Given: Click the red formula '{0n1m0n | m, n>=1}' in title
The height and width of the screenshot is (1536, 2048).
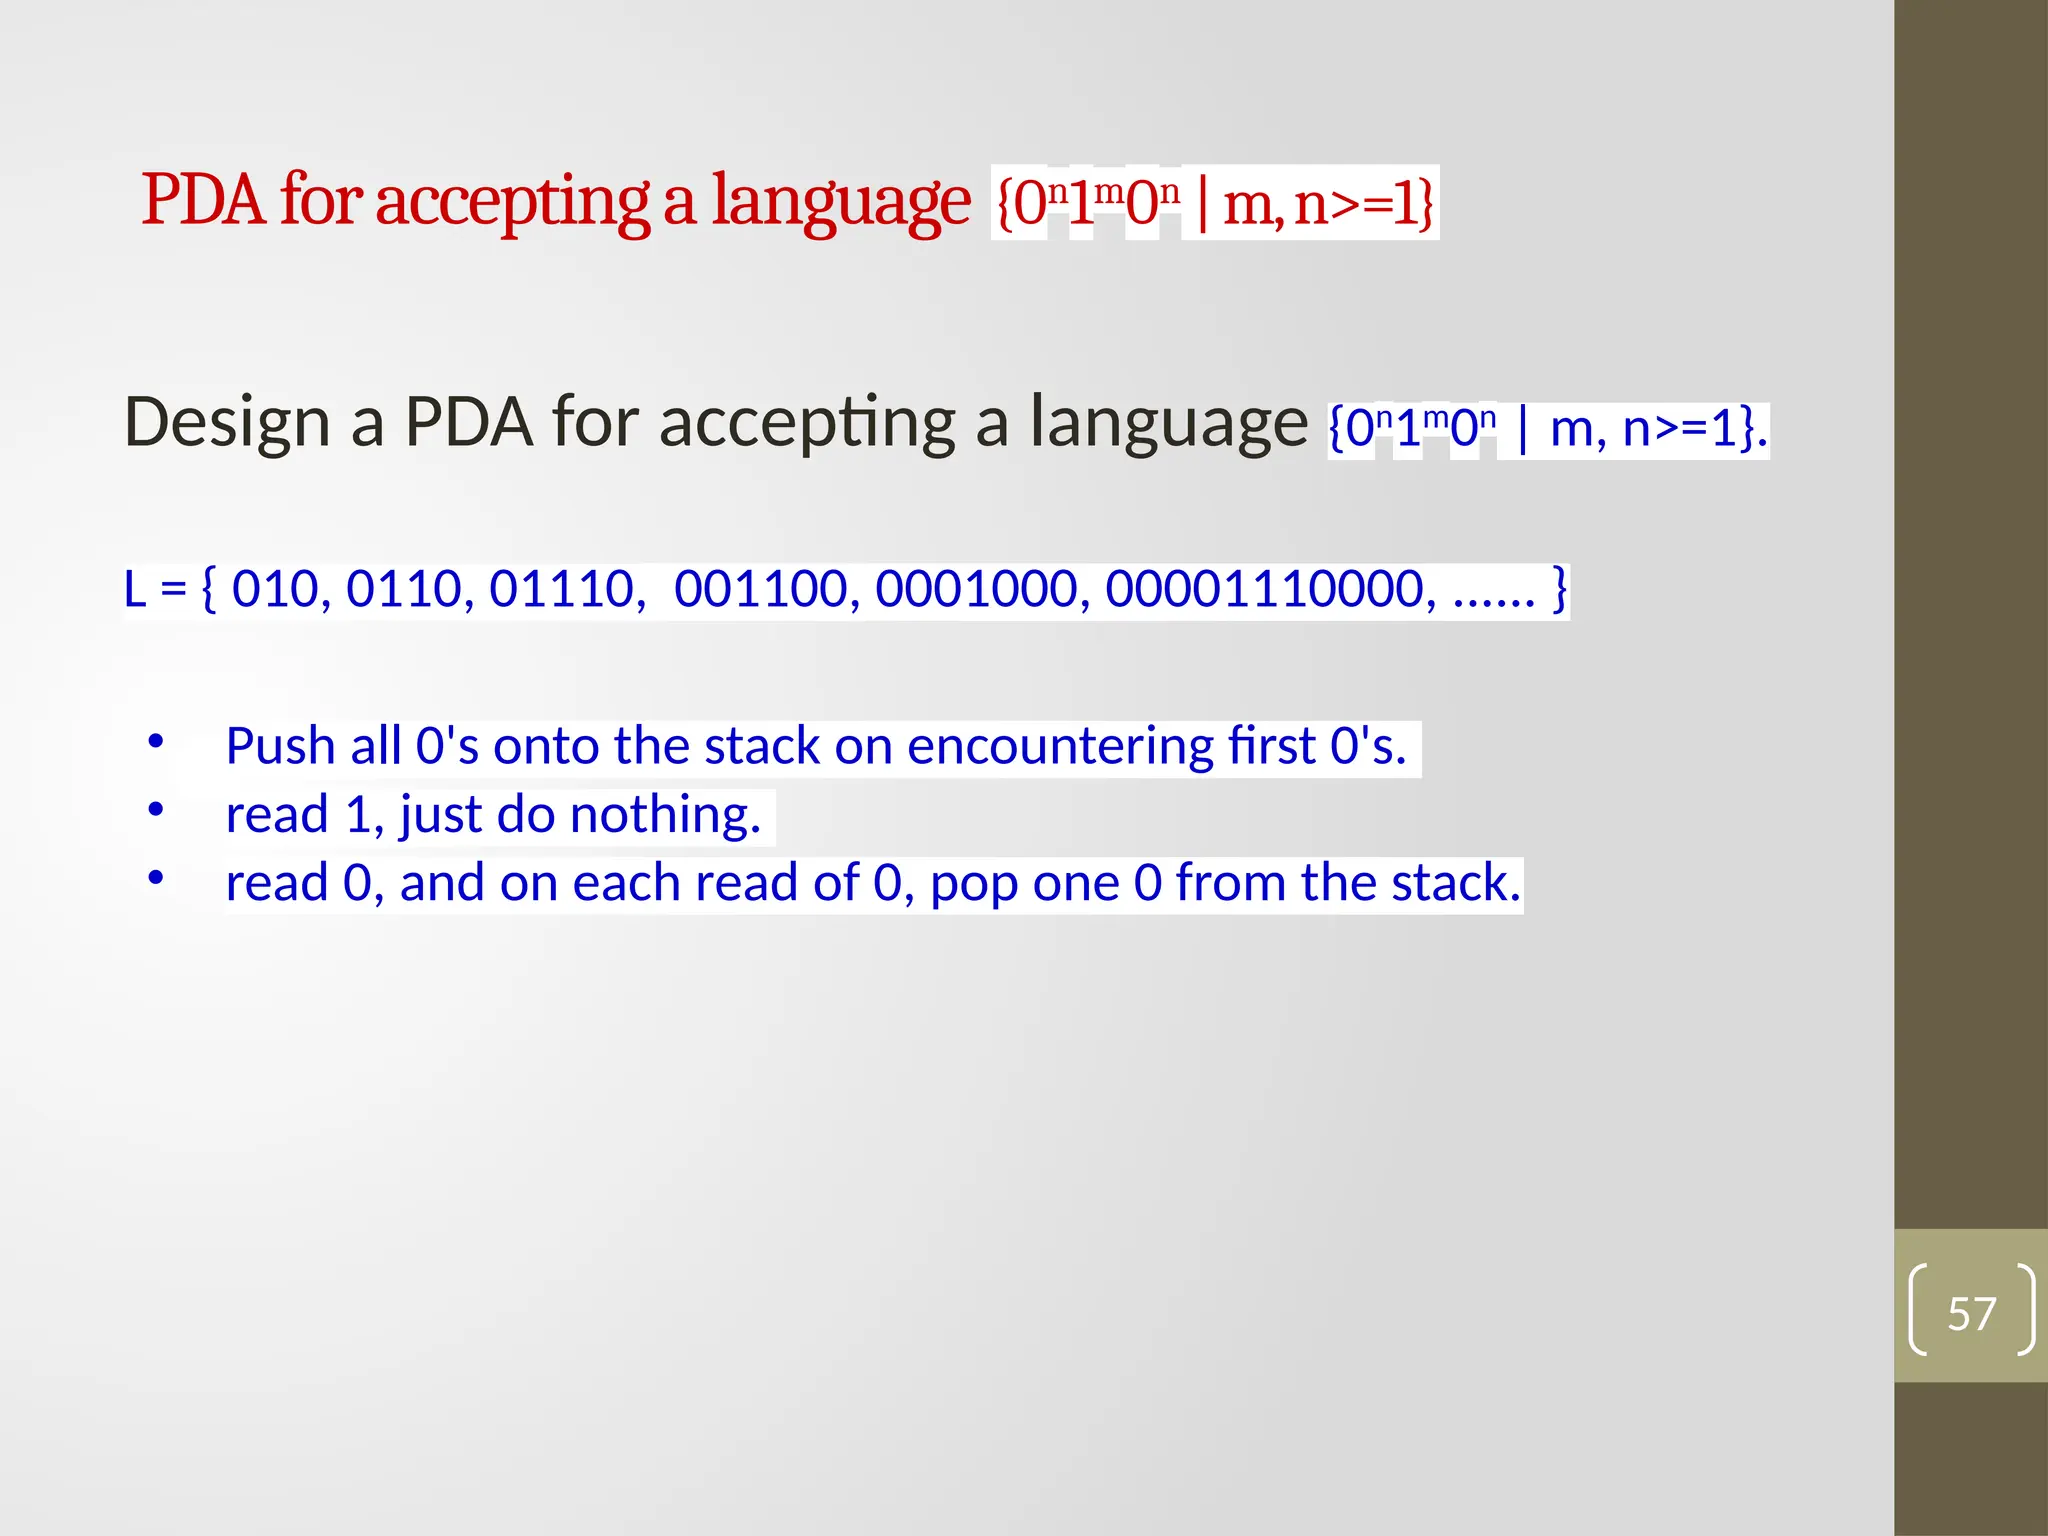Looking at the screenshot, I should click(1215, 202).
